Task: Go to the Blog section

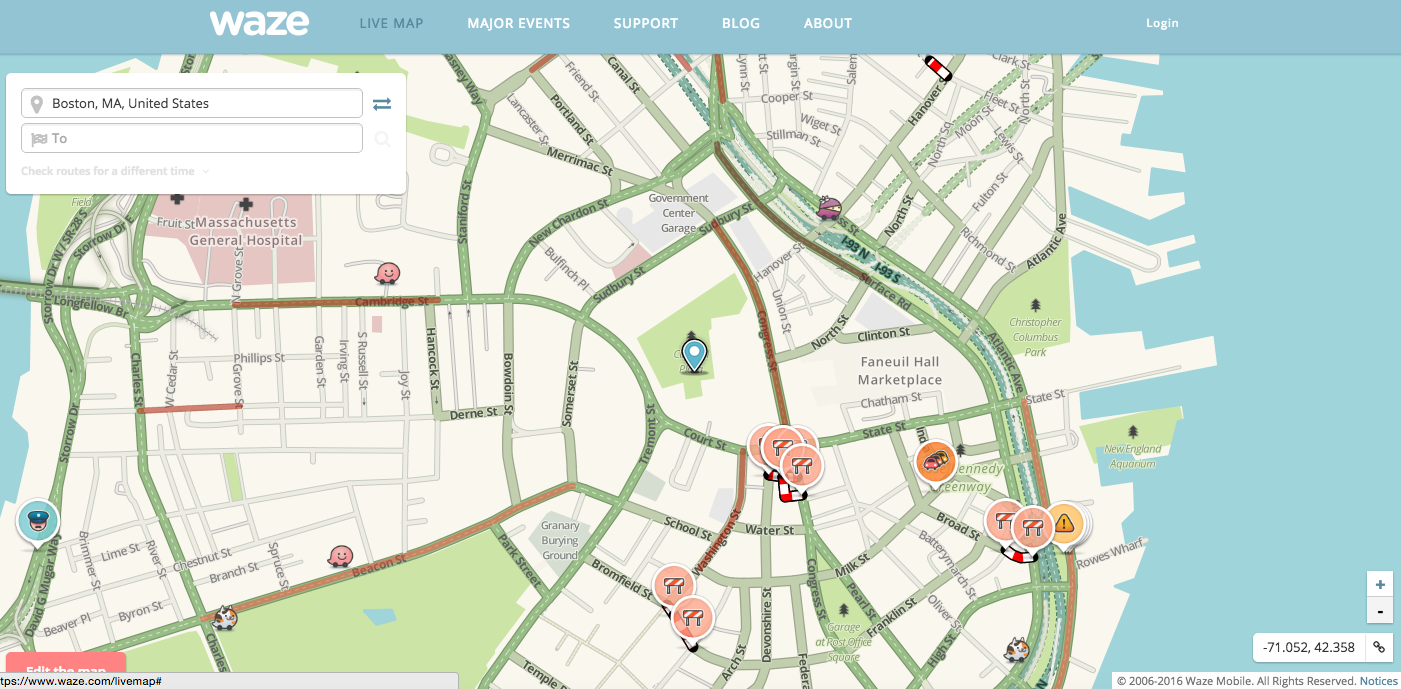Action: click(740, 23)
